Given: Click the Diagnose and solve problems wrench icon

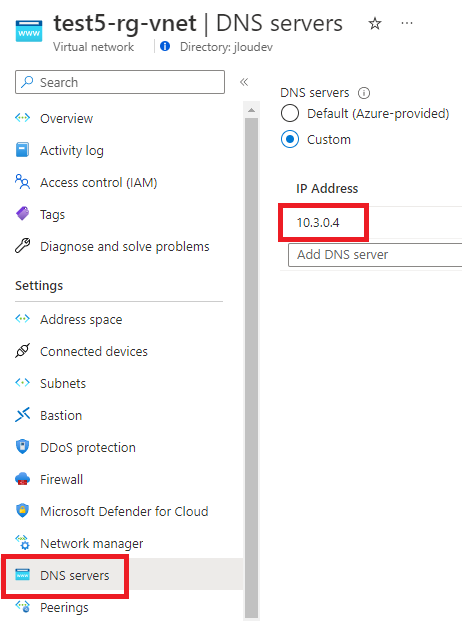Looking at the screenshot, I should tap(23, 246).
